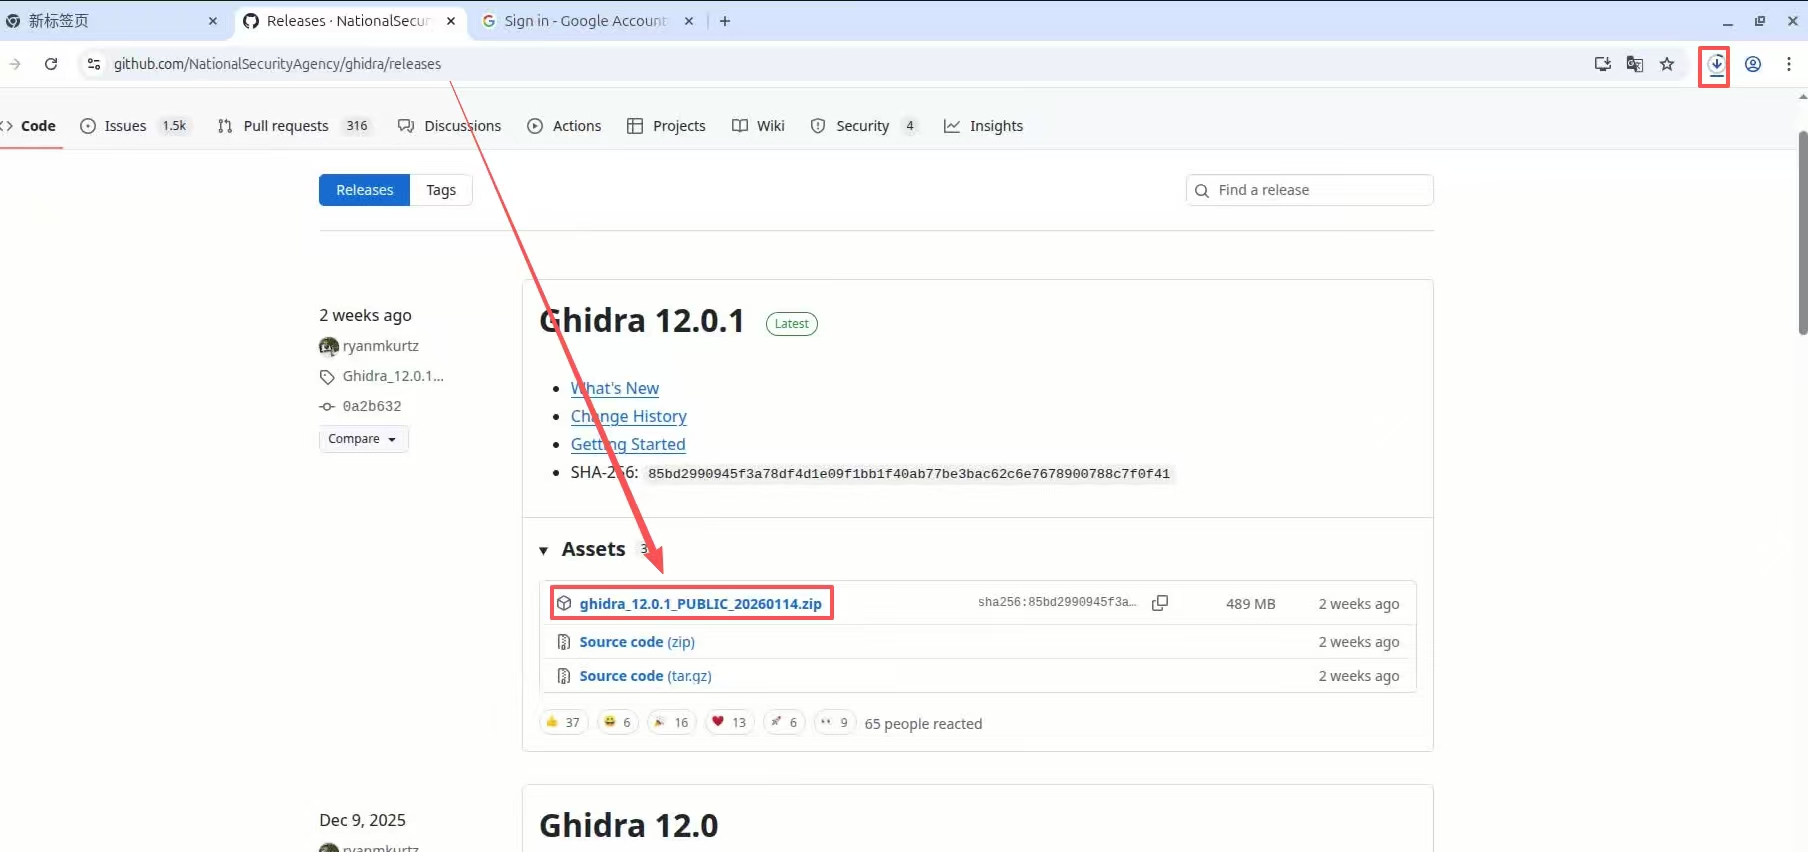Click the rocket reaction with 6
This screenshot has width=1808, height=852.
click(x=784, y=722)
